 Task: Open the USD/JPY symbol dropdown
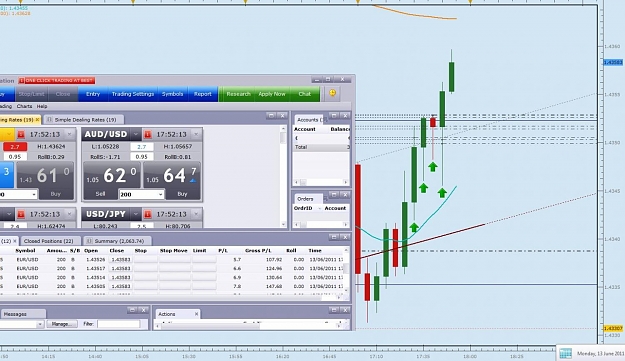pos(136,214)
